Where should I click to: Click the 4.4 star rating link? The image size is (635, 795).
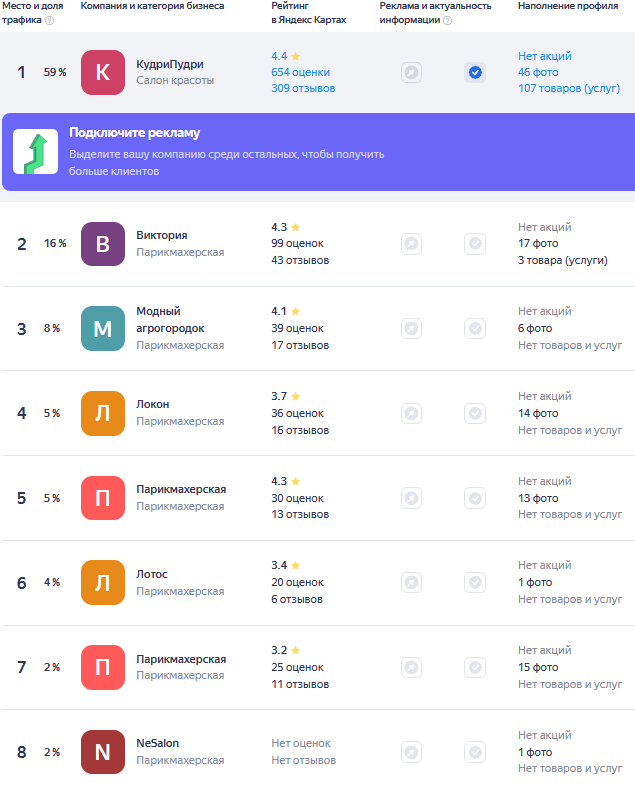(x=286, y=56)
